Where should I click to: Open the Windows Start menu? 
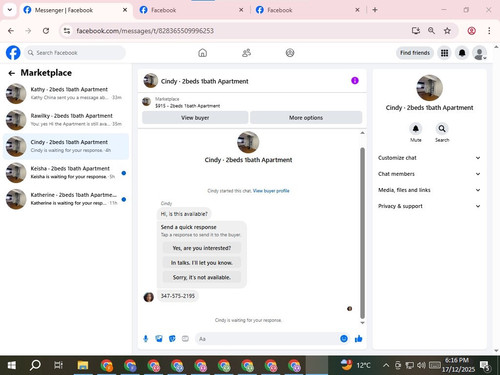point(11,366)
